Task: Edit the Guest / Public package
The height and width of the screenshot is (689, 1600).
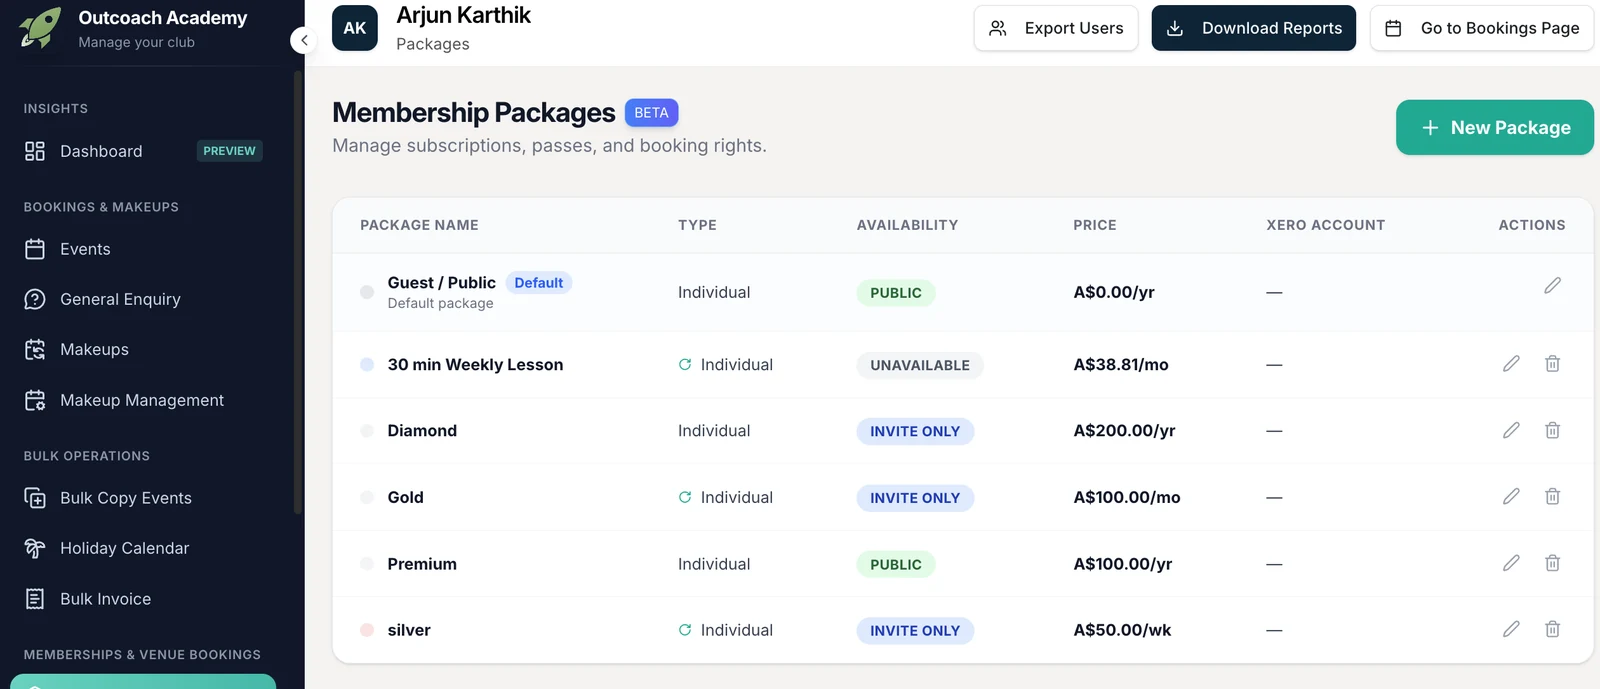Action: coord(1552,286)
